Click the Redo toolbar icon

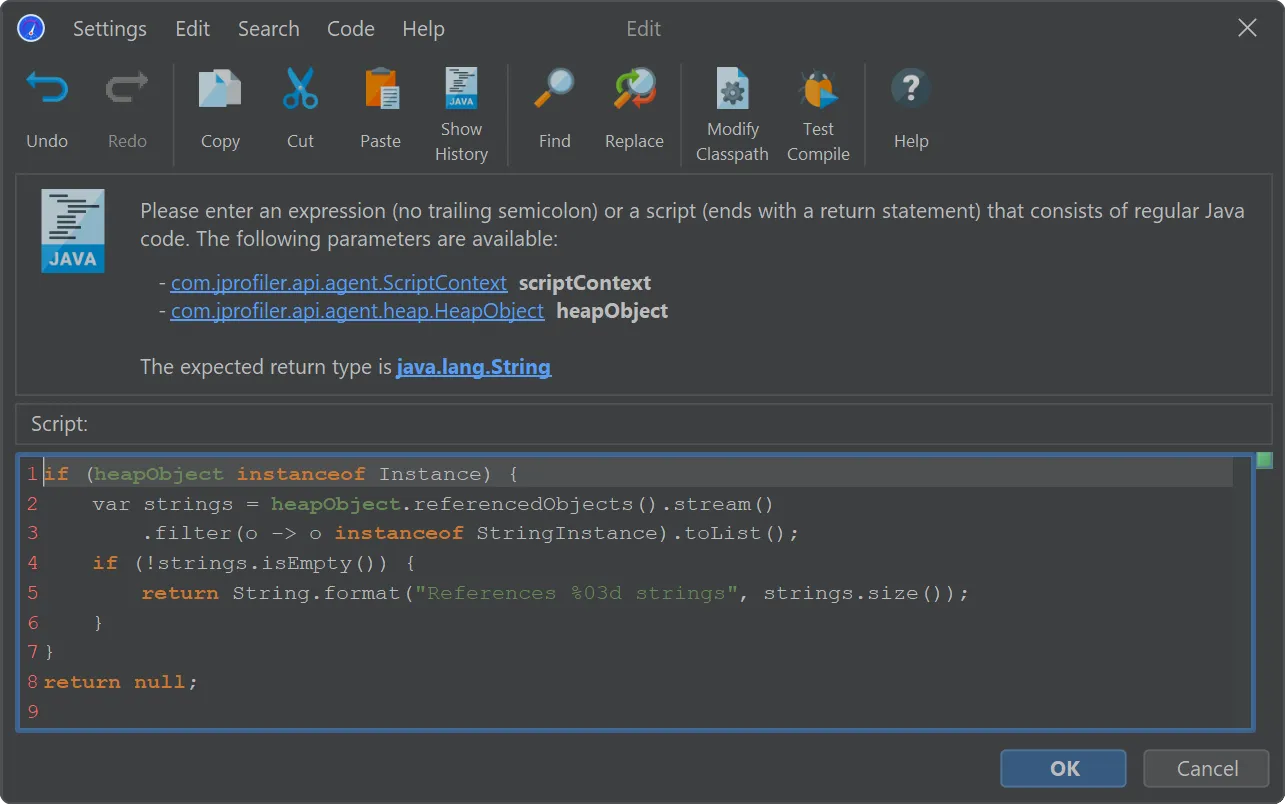127,89
